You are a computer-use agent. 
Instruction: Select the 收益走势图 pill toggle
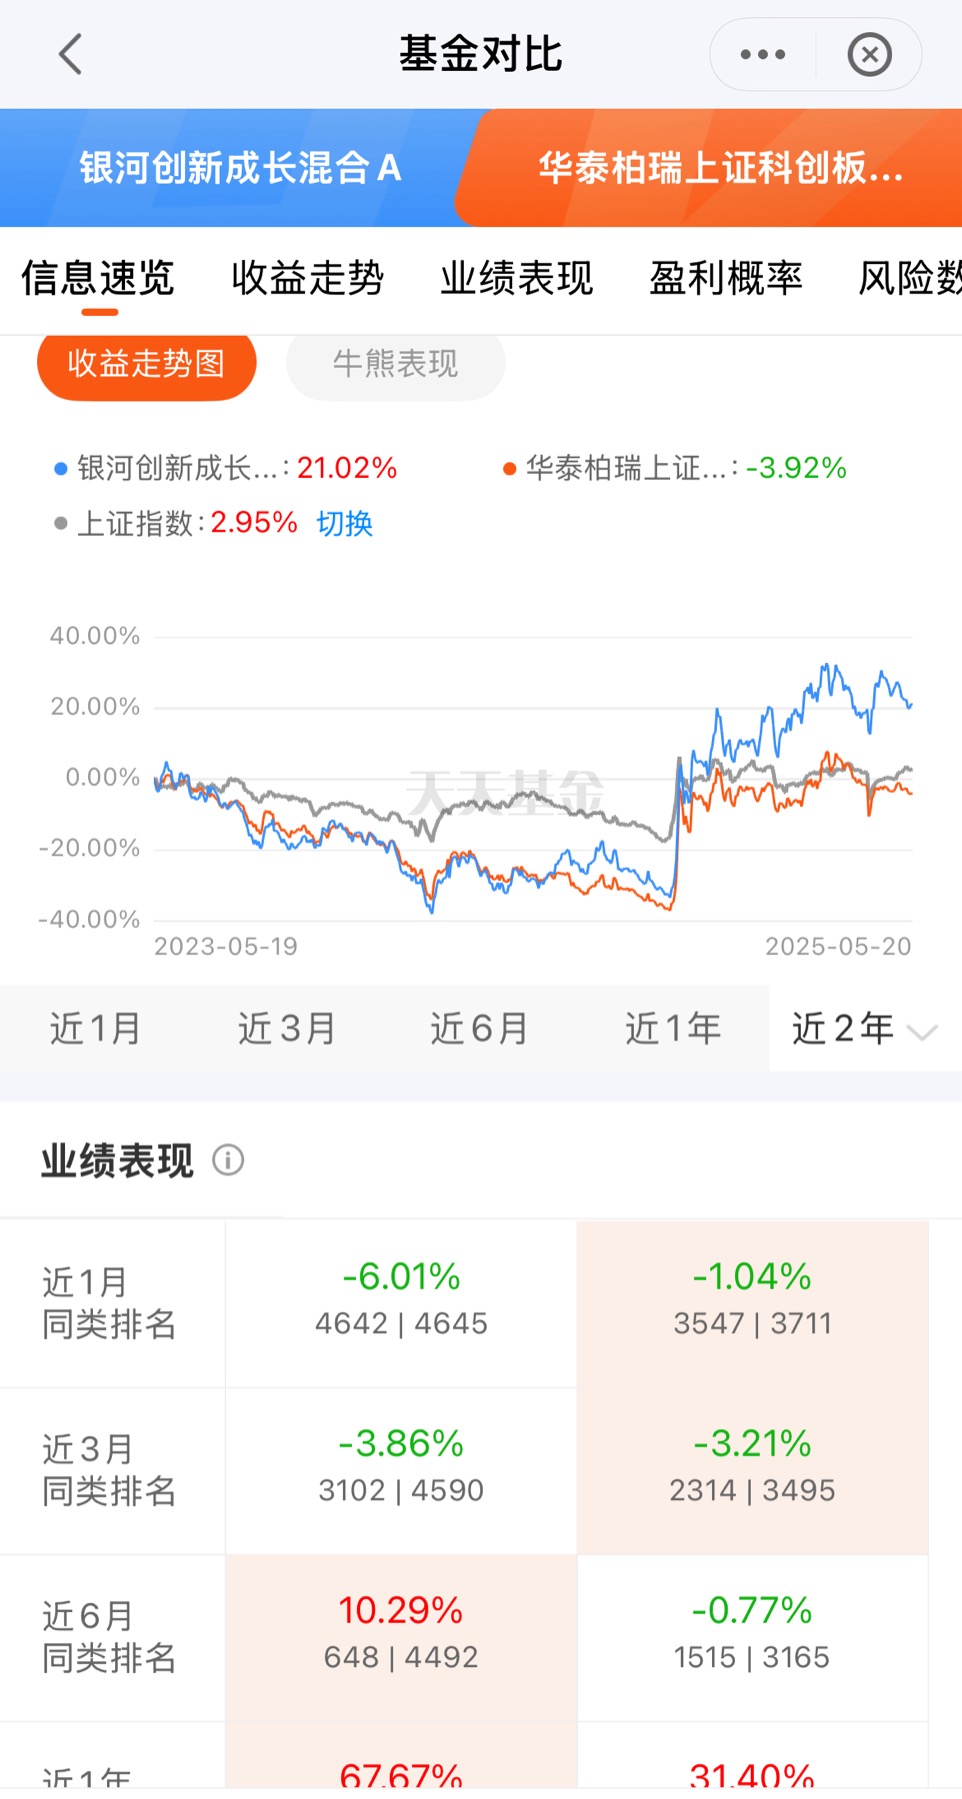pos(146,364)
